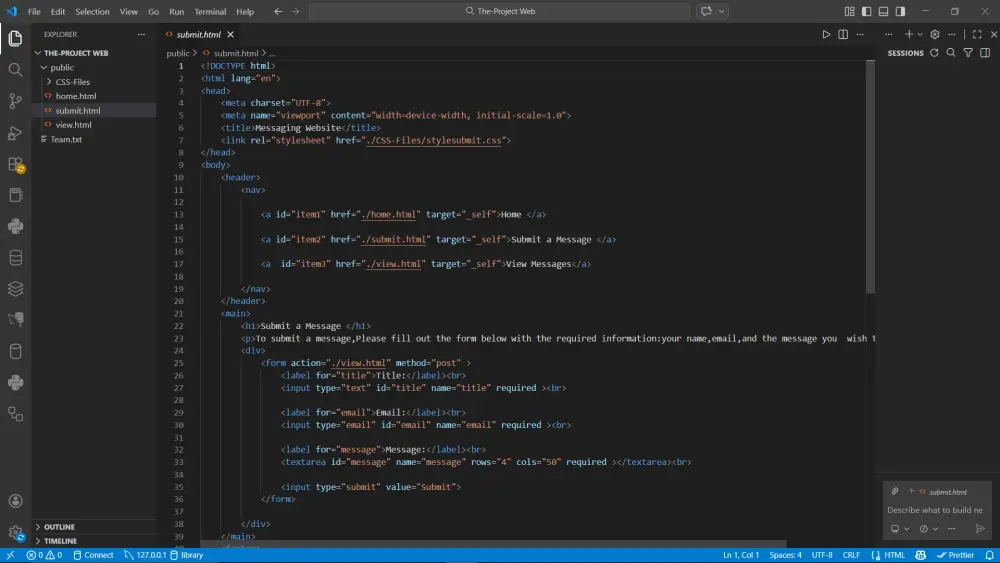Open Explorer views and more actions menu
Viewport: 1000px width, 563px height.
tap(141, 34)
